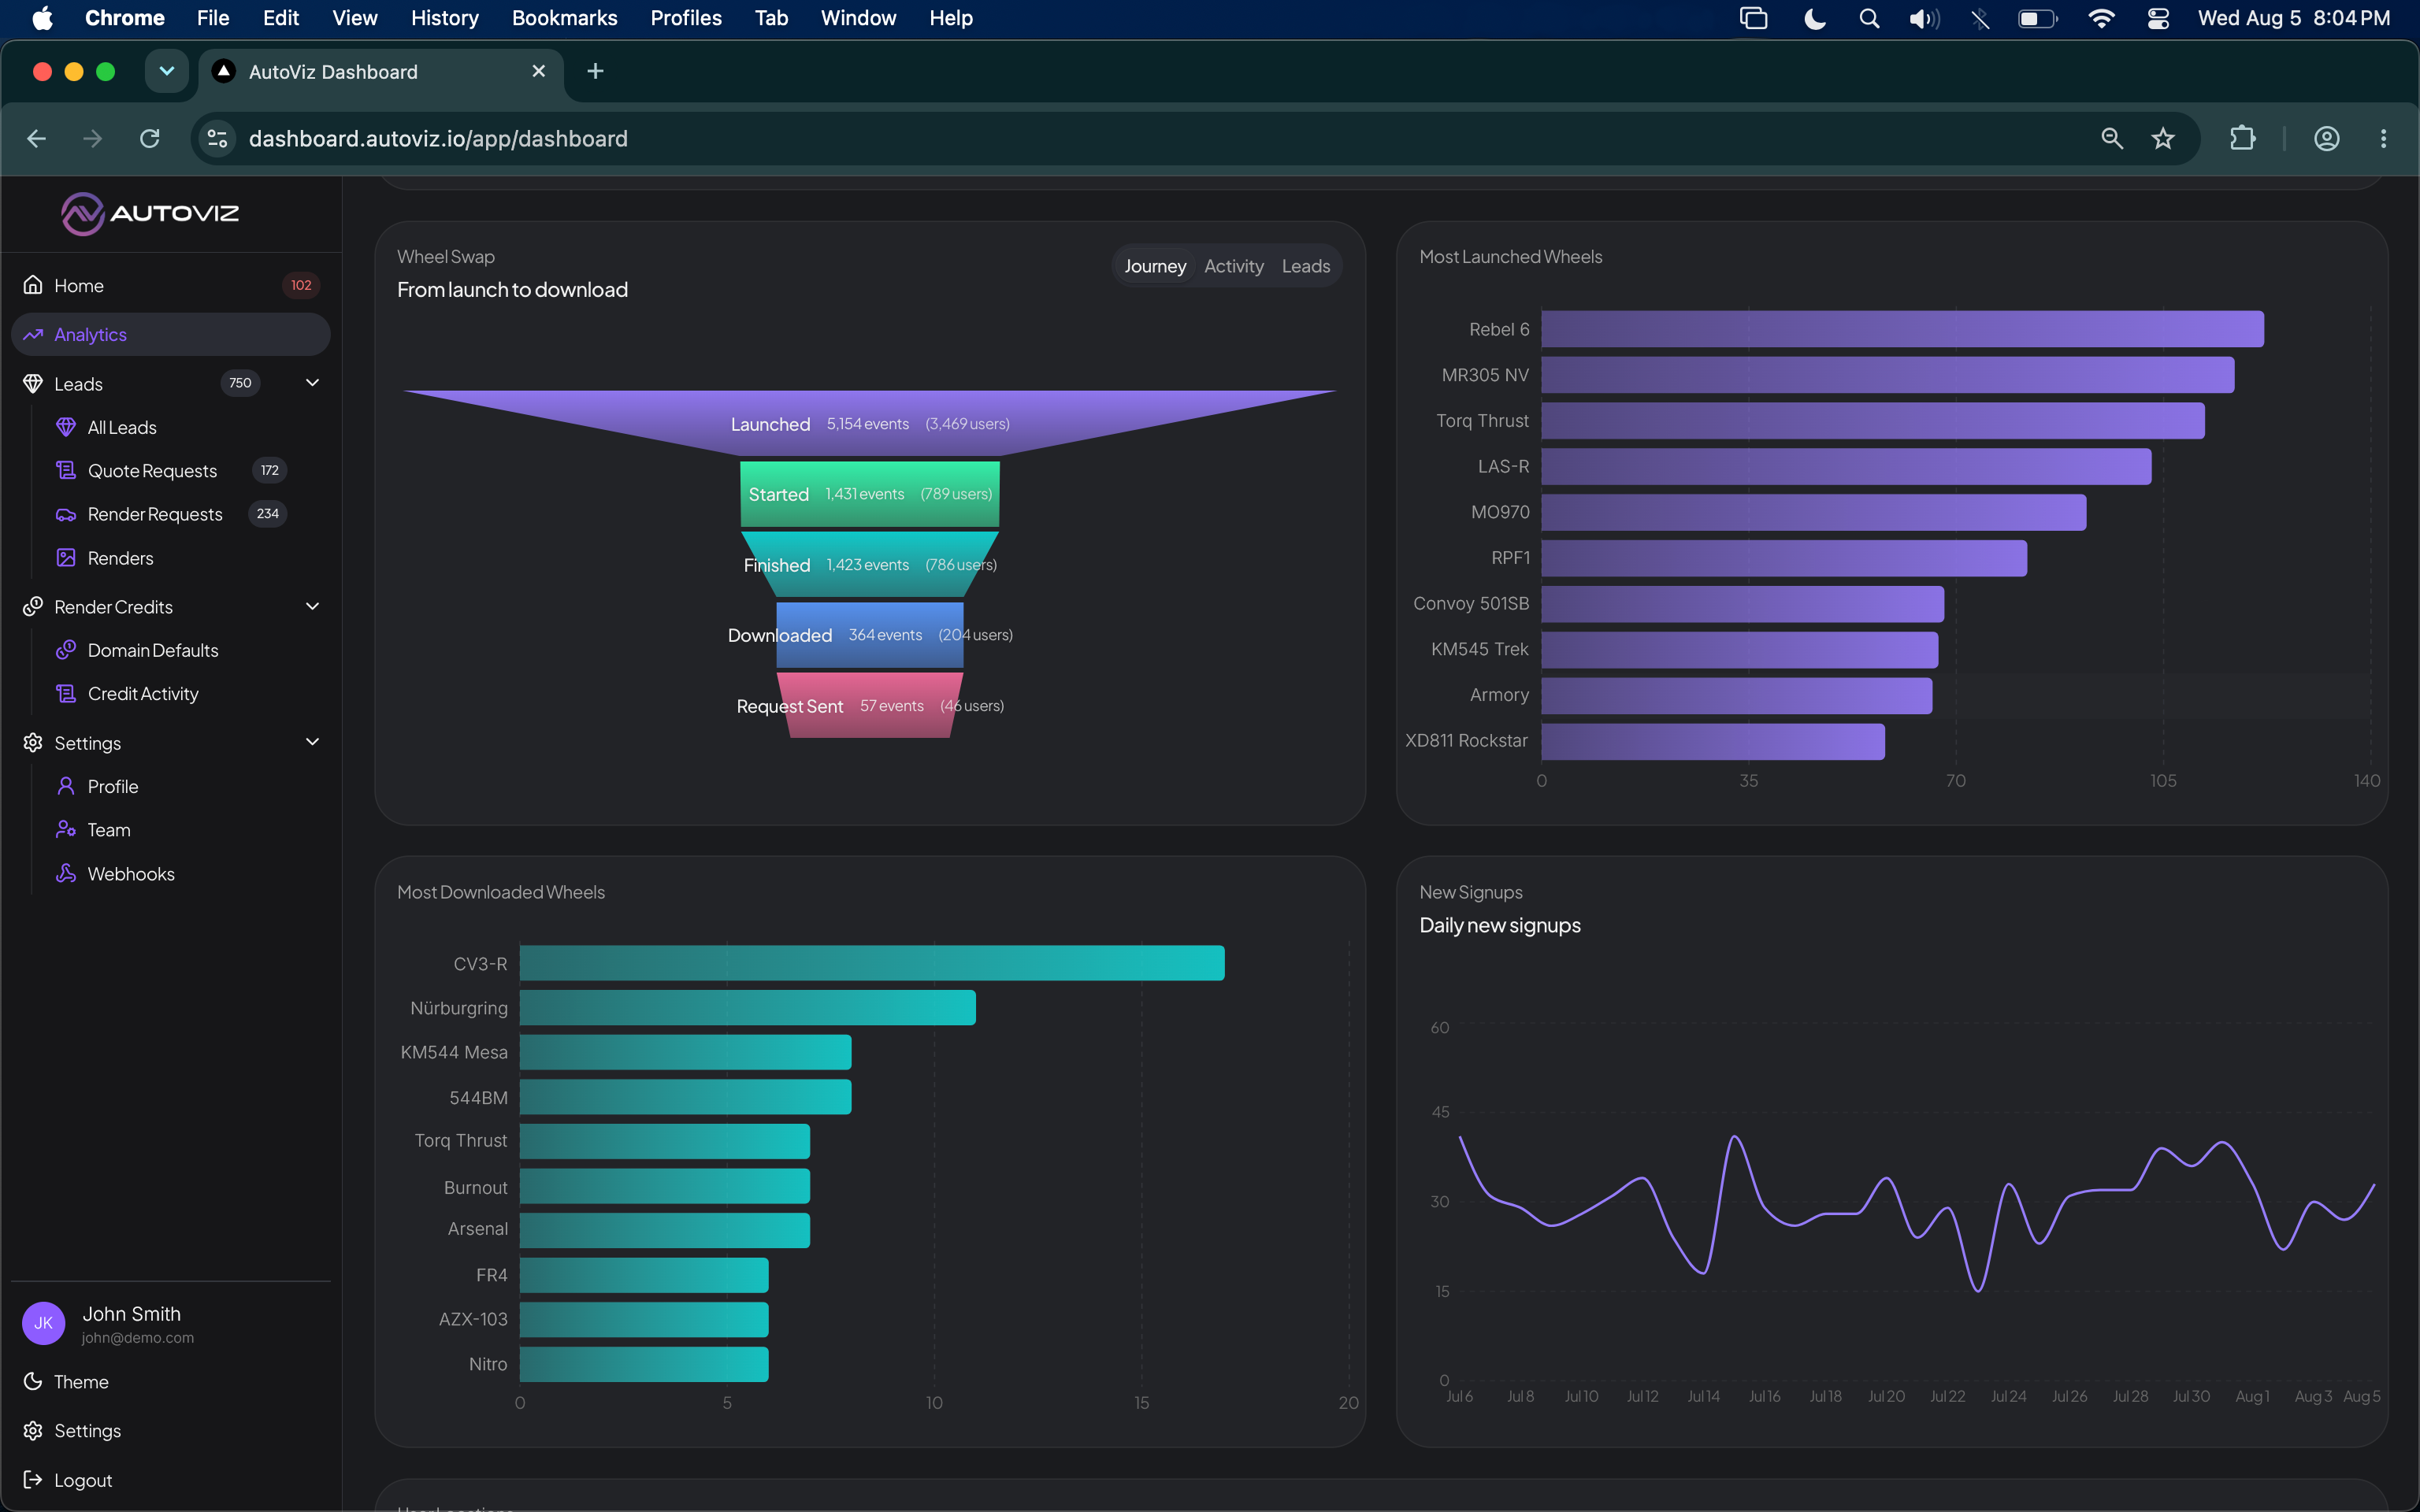This screenshot has width=2420, height=1512.
Task: Click the JK user avatar
Action: pos(44,1323)
